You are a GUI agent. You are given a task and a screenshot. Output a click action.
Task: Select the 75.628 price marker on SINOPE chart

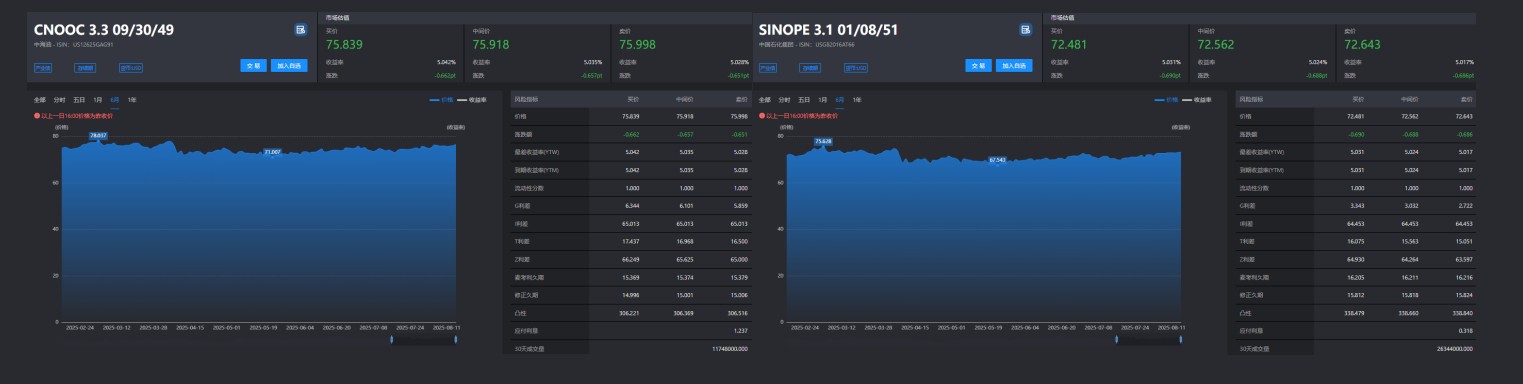point(823,141)
